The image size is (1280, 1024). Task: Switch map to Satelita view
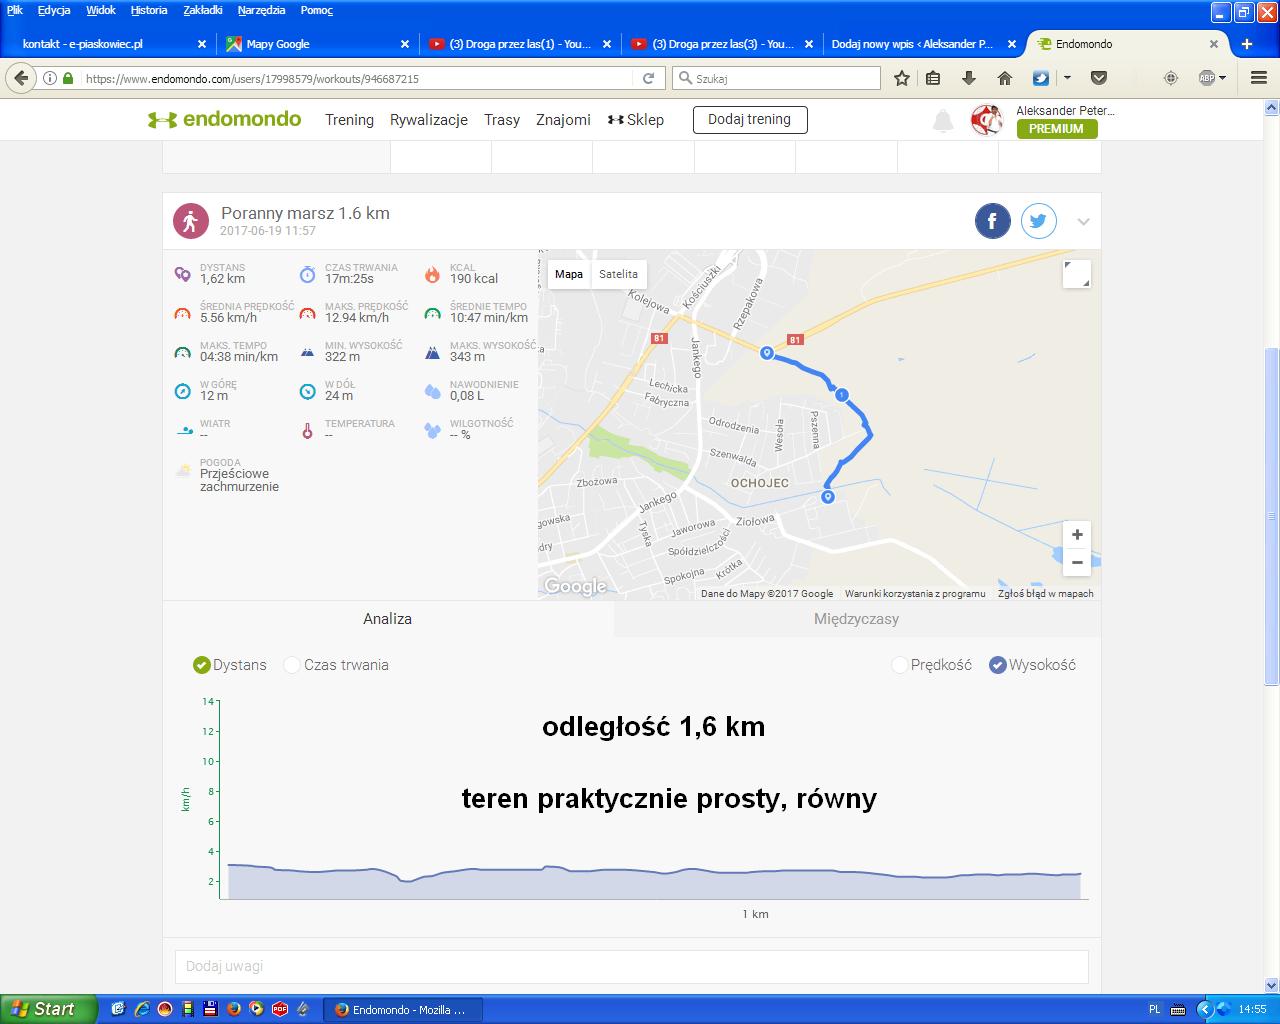tap(618, 274)
